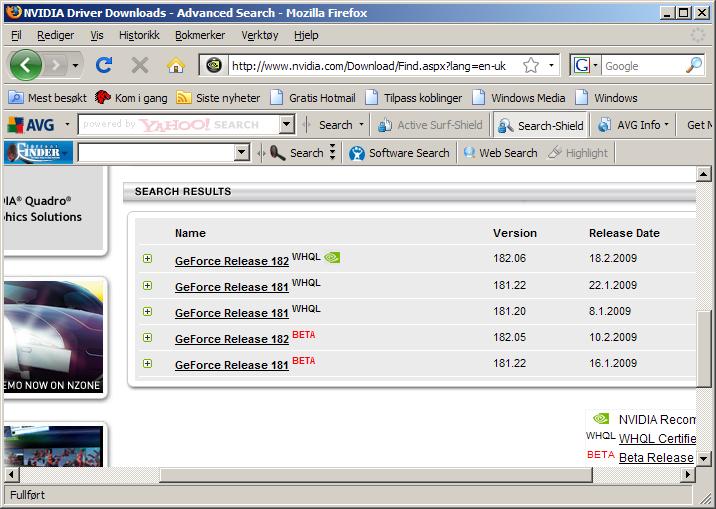Open the Finder Search options chevron
The width and height of the screenshot is (716, 509).
point(332,152)
